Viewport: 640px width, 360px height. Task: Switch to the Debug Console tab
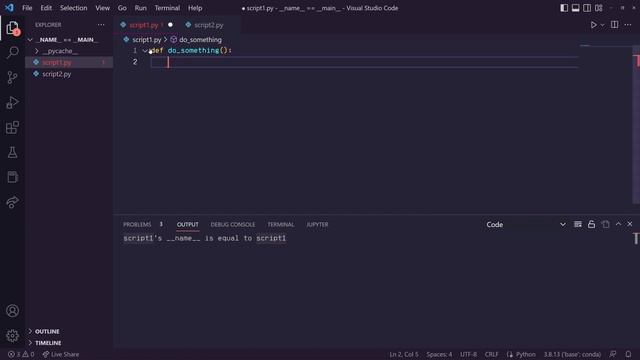point(233,224)
